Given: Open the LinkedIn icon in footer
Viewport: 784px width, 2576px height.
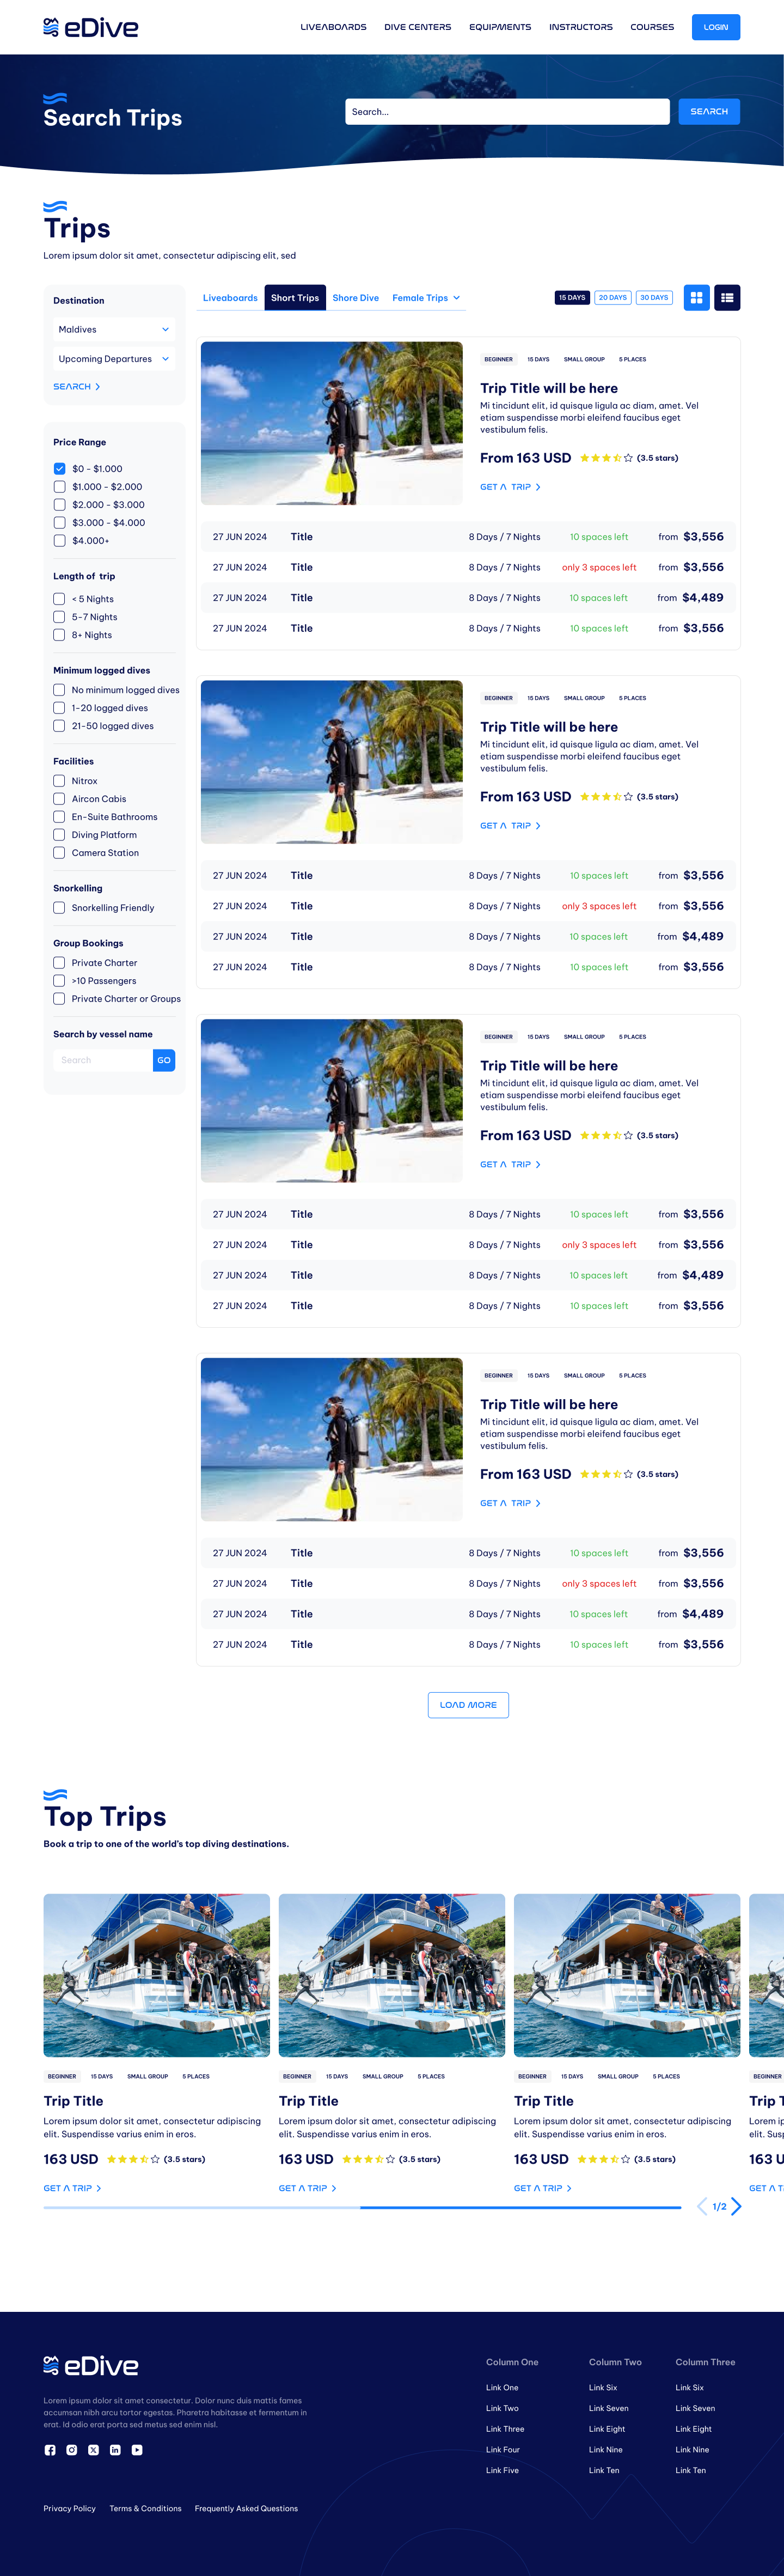Looking at the screenshot, I should pos(115,2450).
